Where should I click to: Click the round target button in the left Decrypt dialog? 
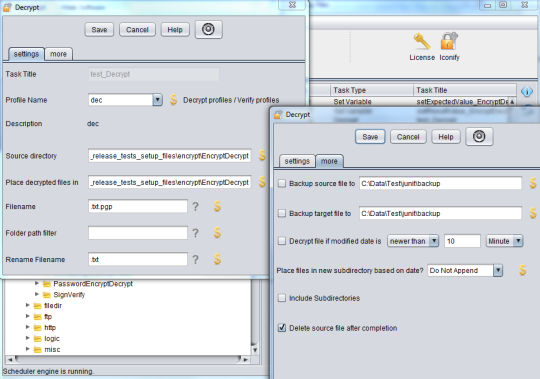point(208,29)
